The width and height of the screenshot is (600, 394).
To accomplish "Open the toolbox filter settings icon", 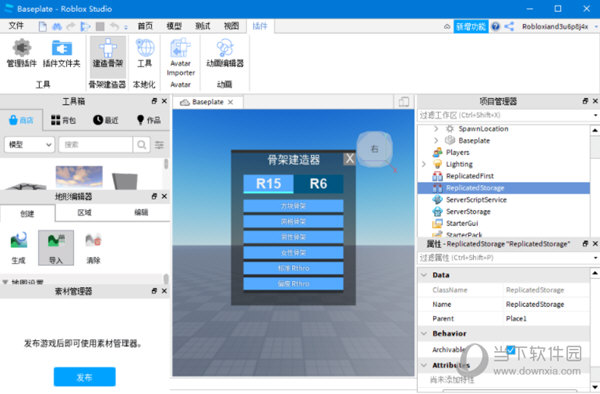I will (x=159, y=145).
